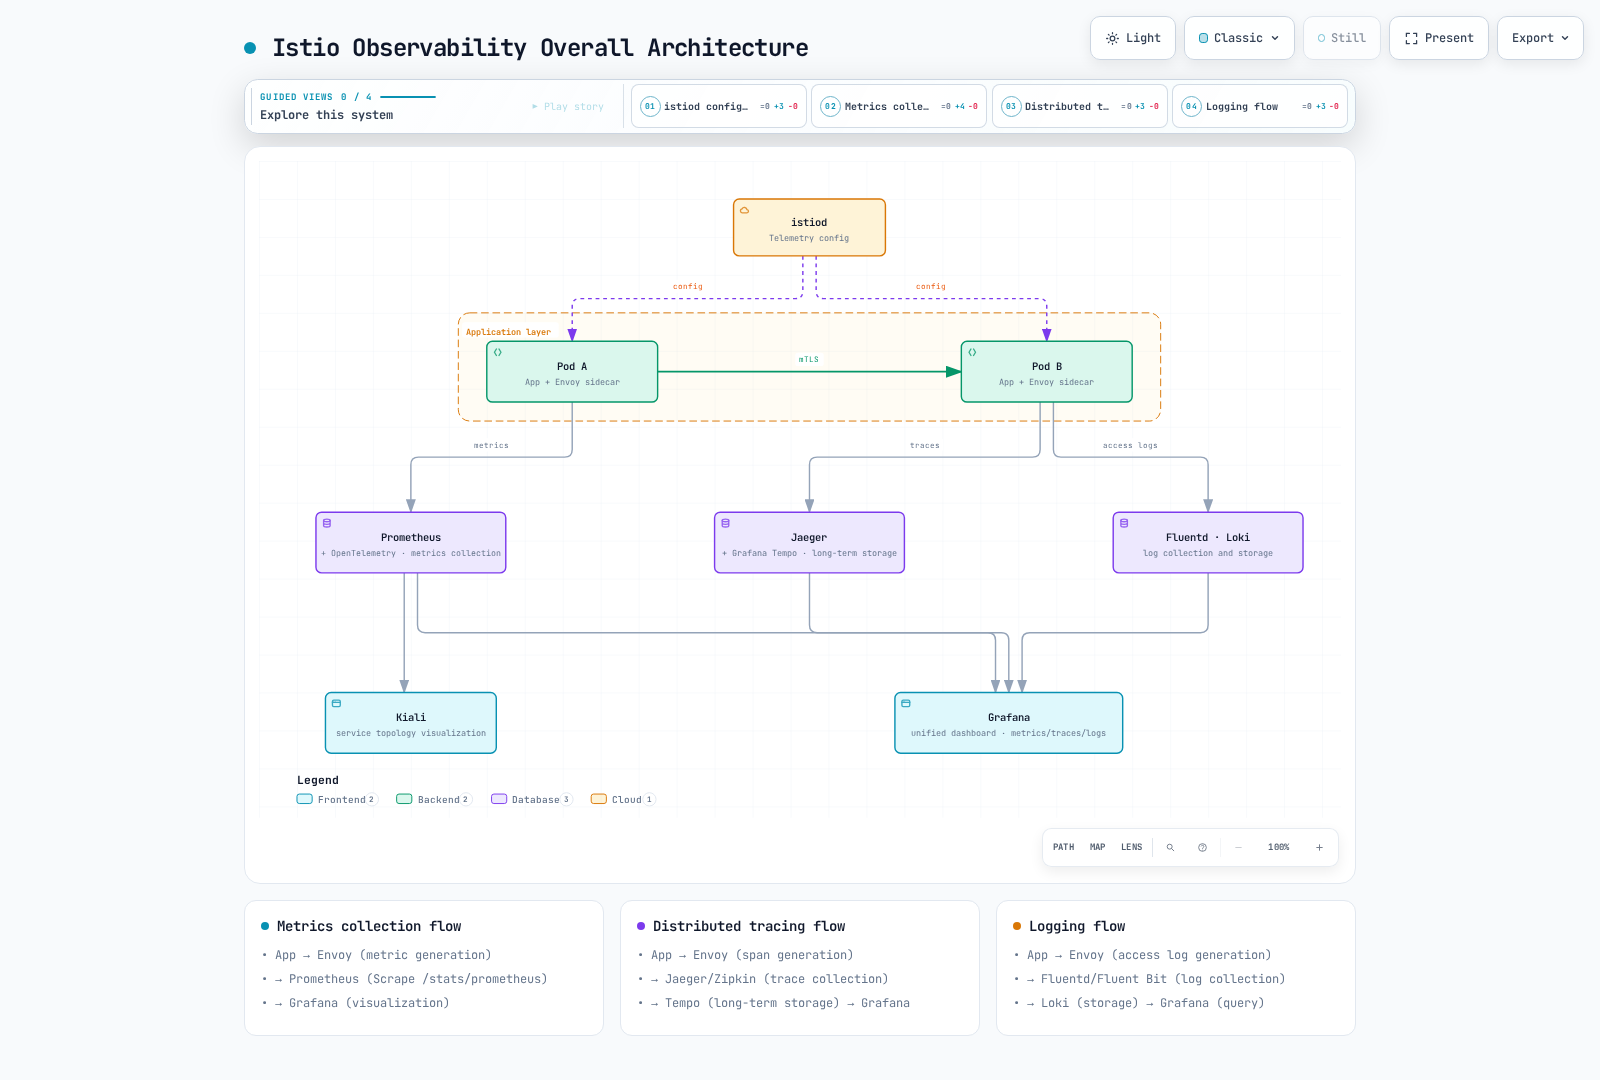Viewport: 1600px width, 1080px height.
Task: Open the help question-mark icon
Action: coord(1202,847)
